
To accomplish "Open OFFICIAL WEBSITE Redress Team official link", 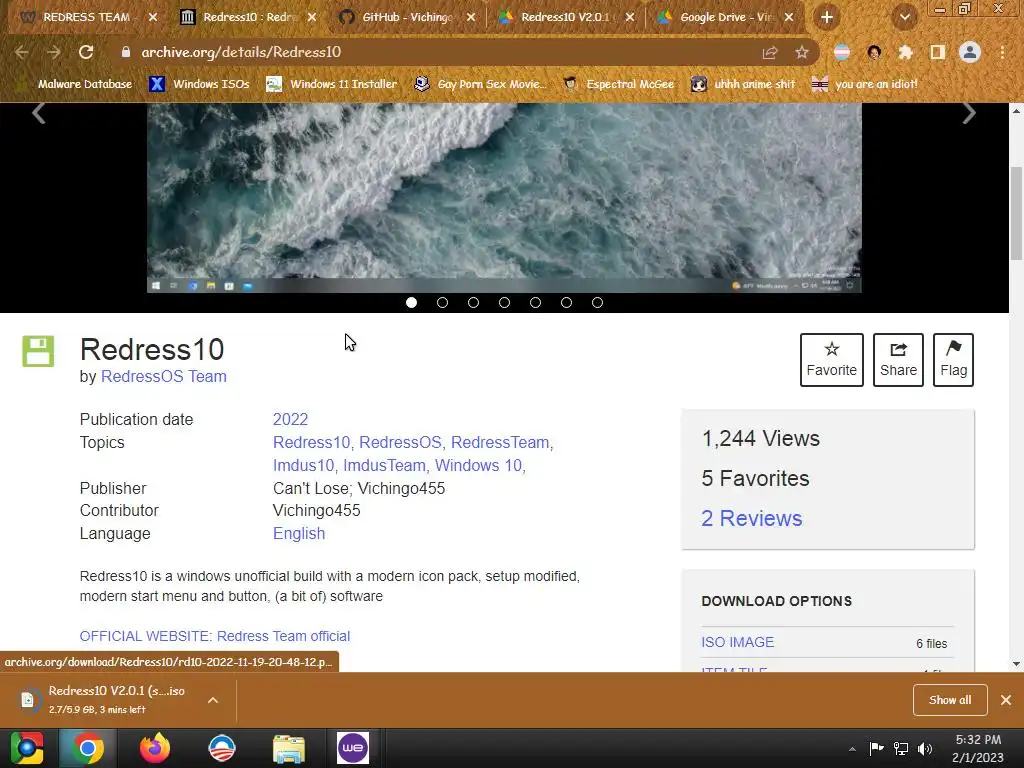I will [215, 636].
